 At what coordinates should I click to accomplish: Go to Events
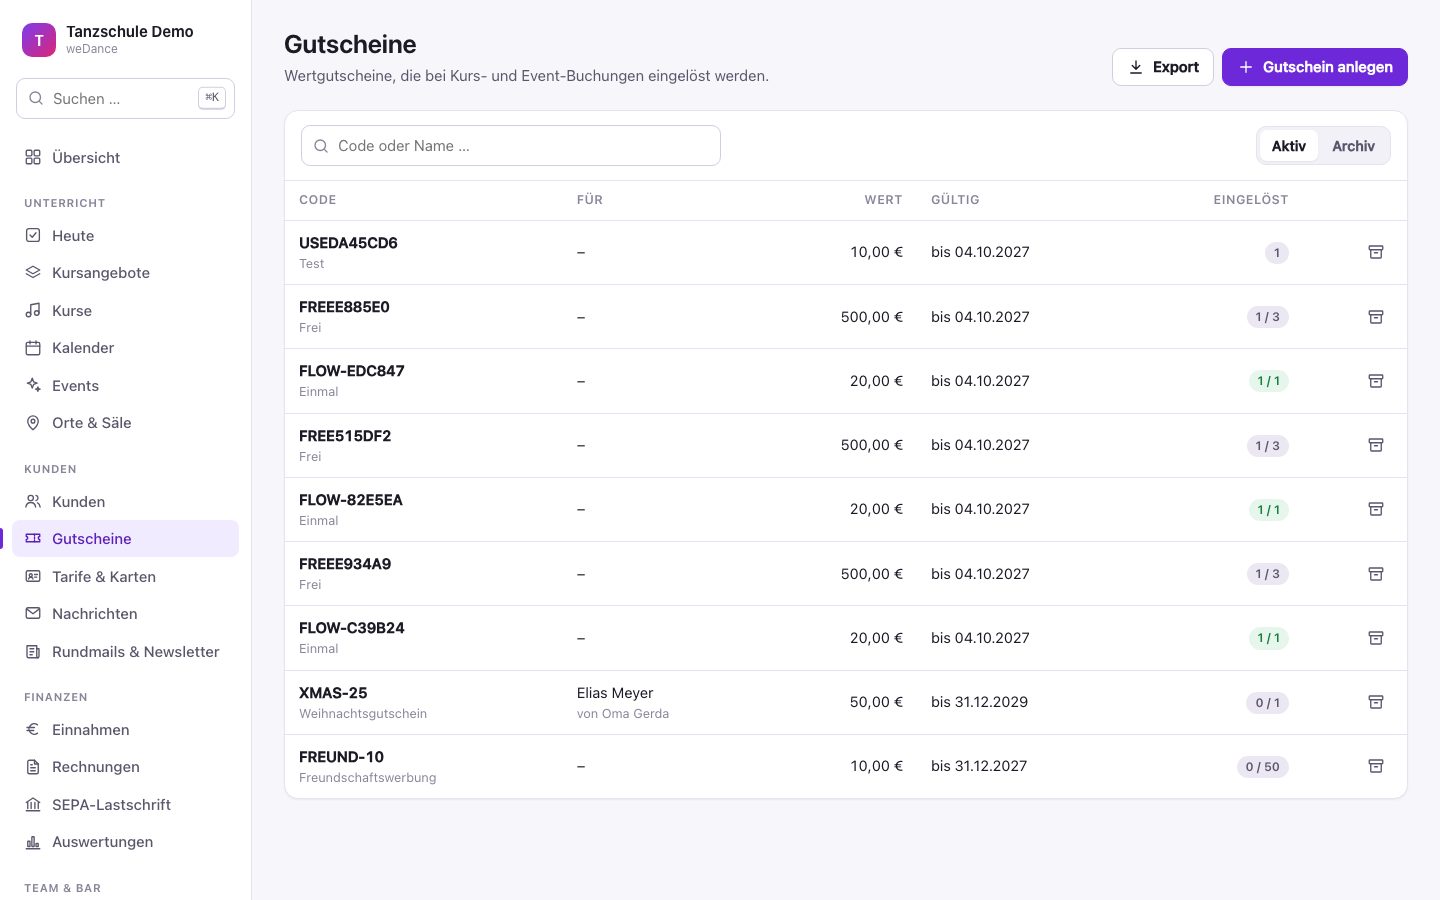coord(125,386)
